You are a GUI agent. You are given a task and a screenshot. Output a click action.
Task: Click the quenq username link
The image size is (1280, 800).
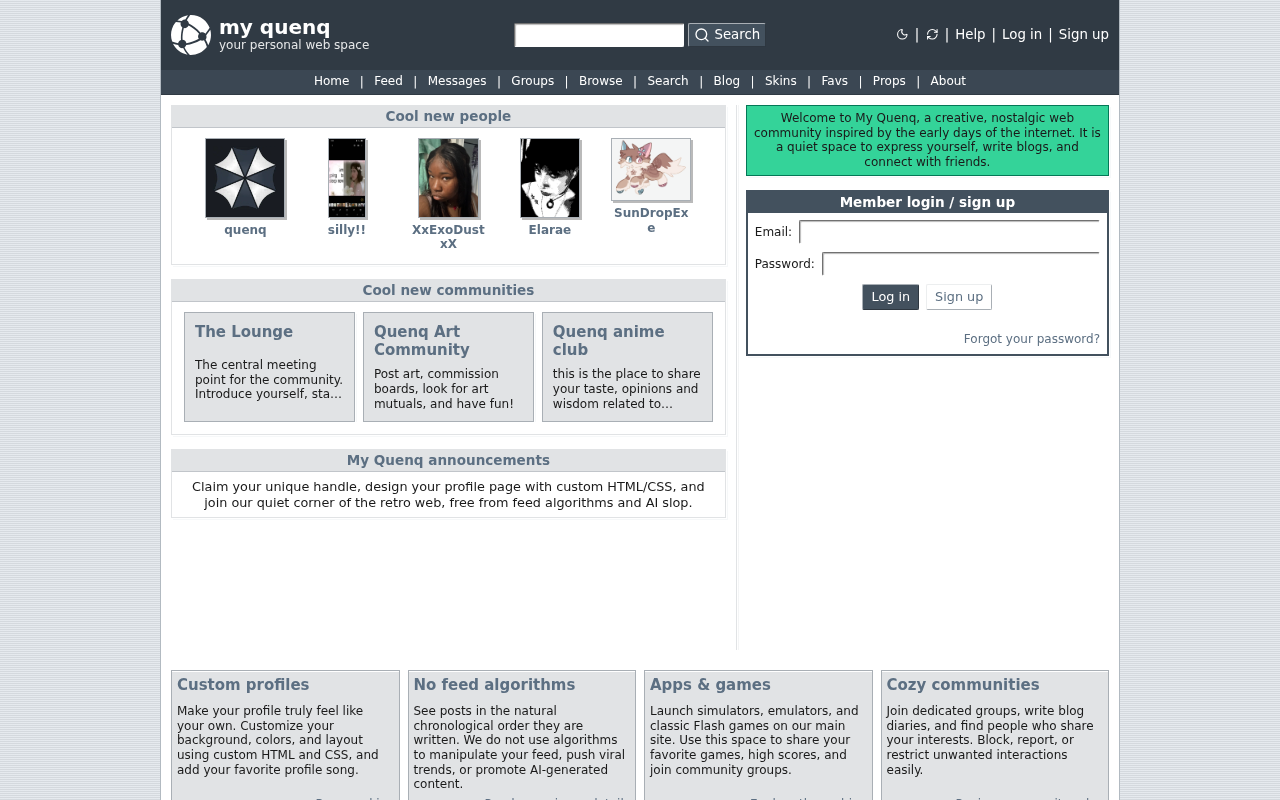pyautogui.click(x=245, y=230)
